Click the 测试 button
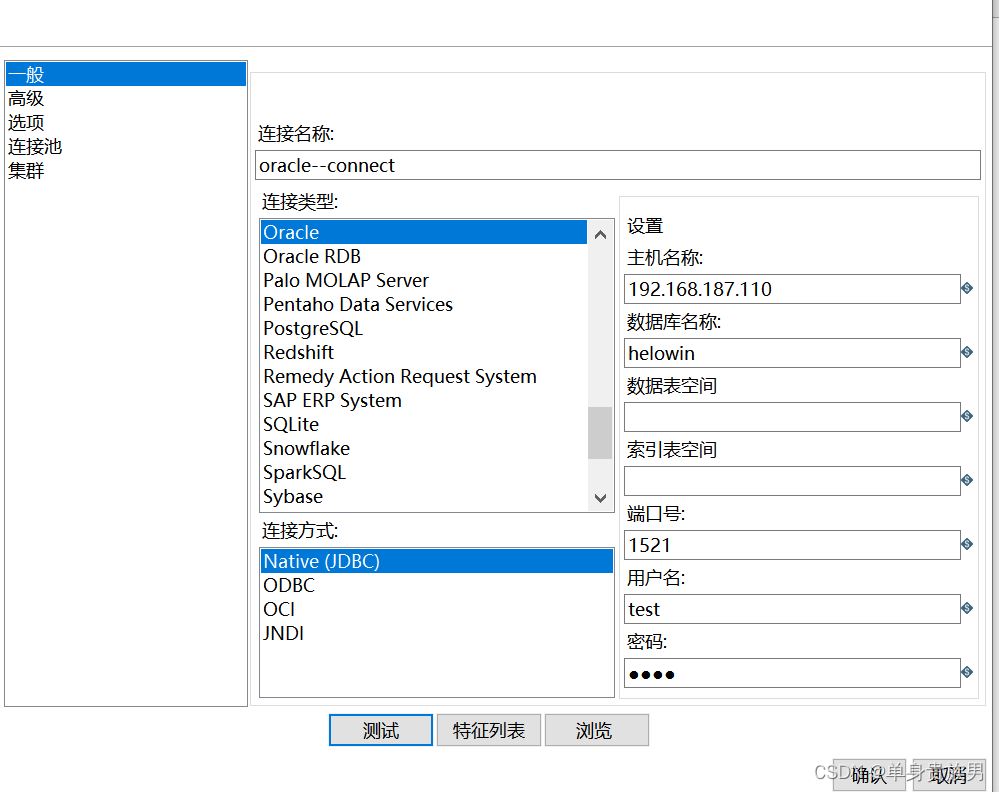 381,730
